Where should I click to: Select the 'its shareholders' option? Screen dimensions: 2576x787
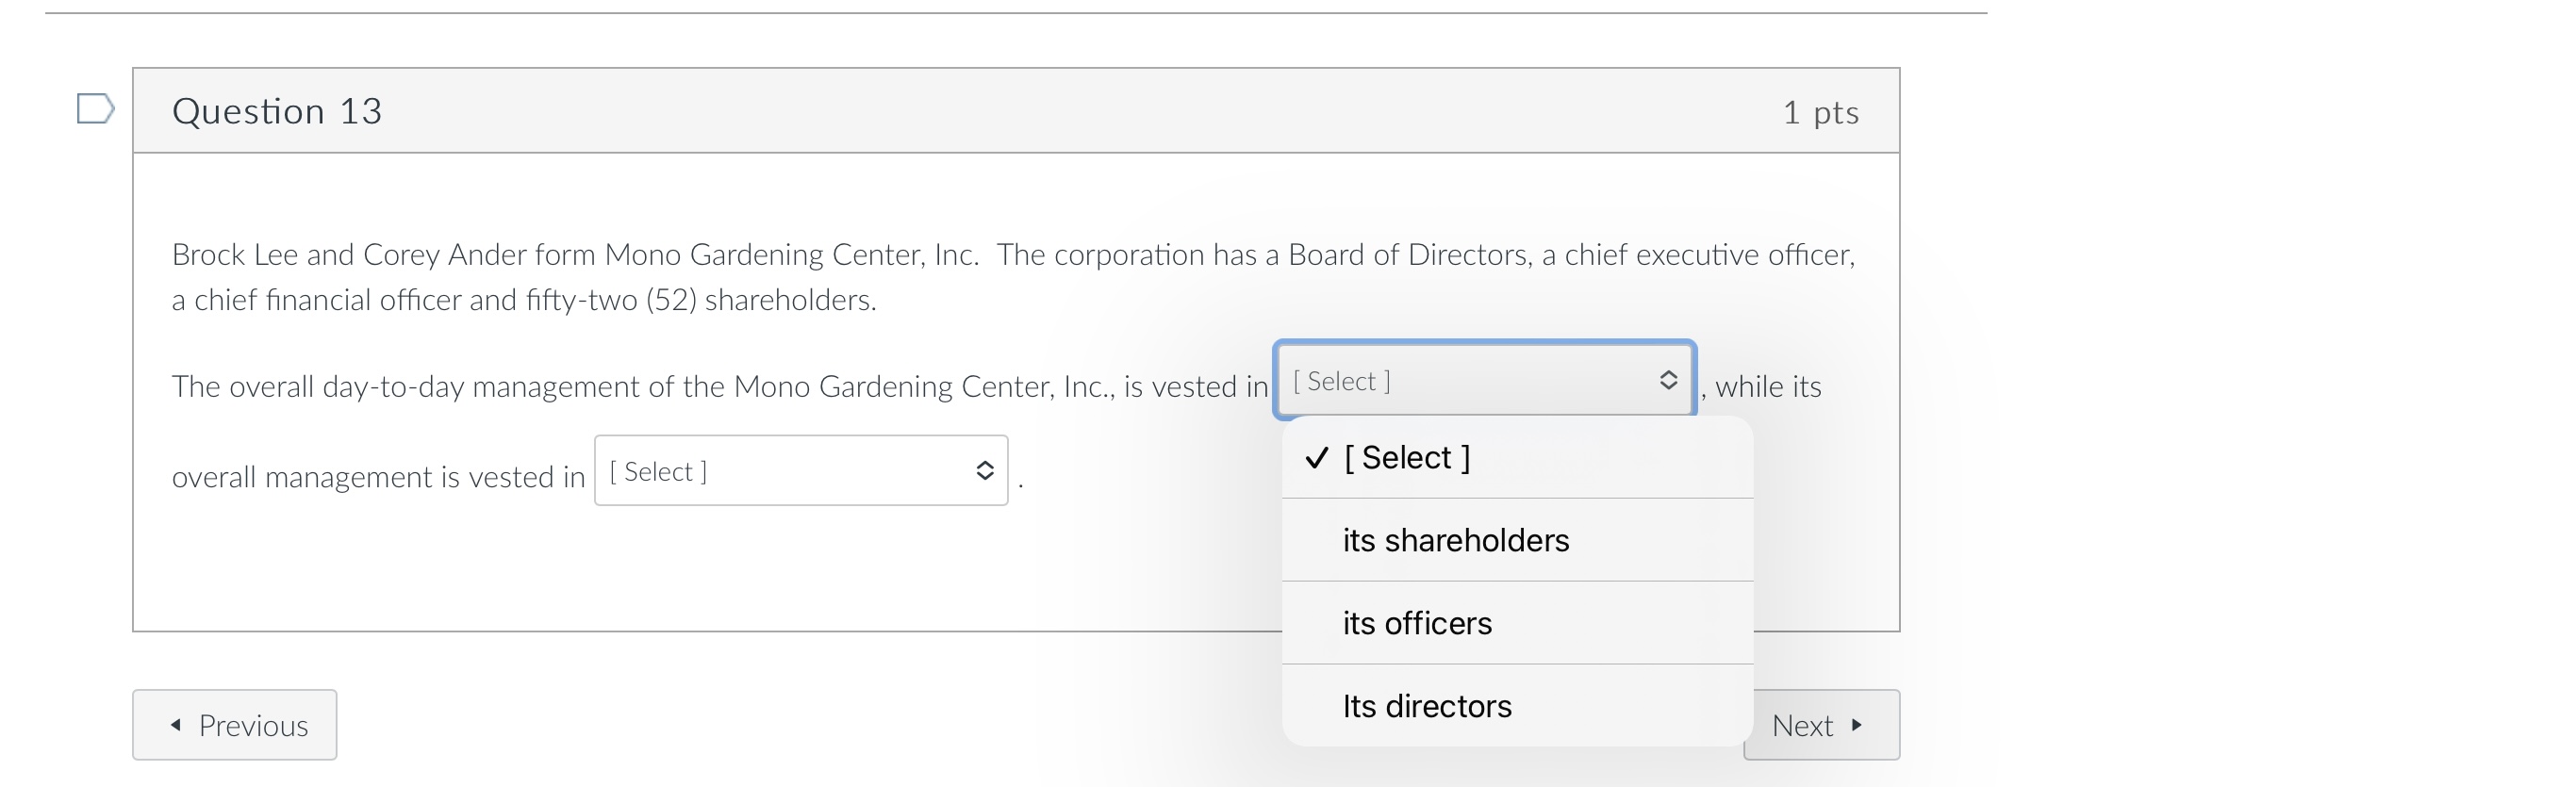1455,539
